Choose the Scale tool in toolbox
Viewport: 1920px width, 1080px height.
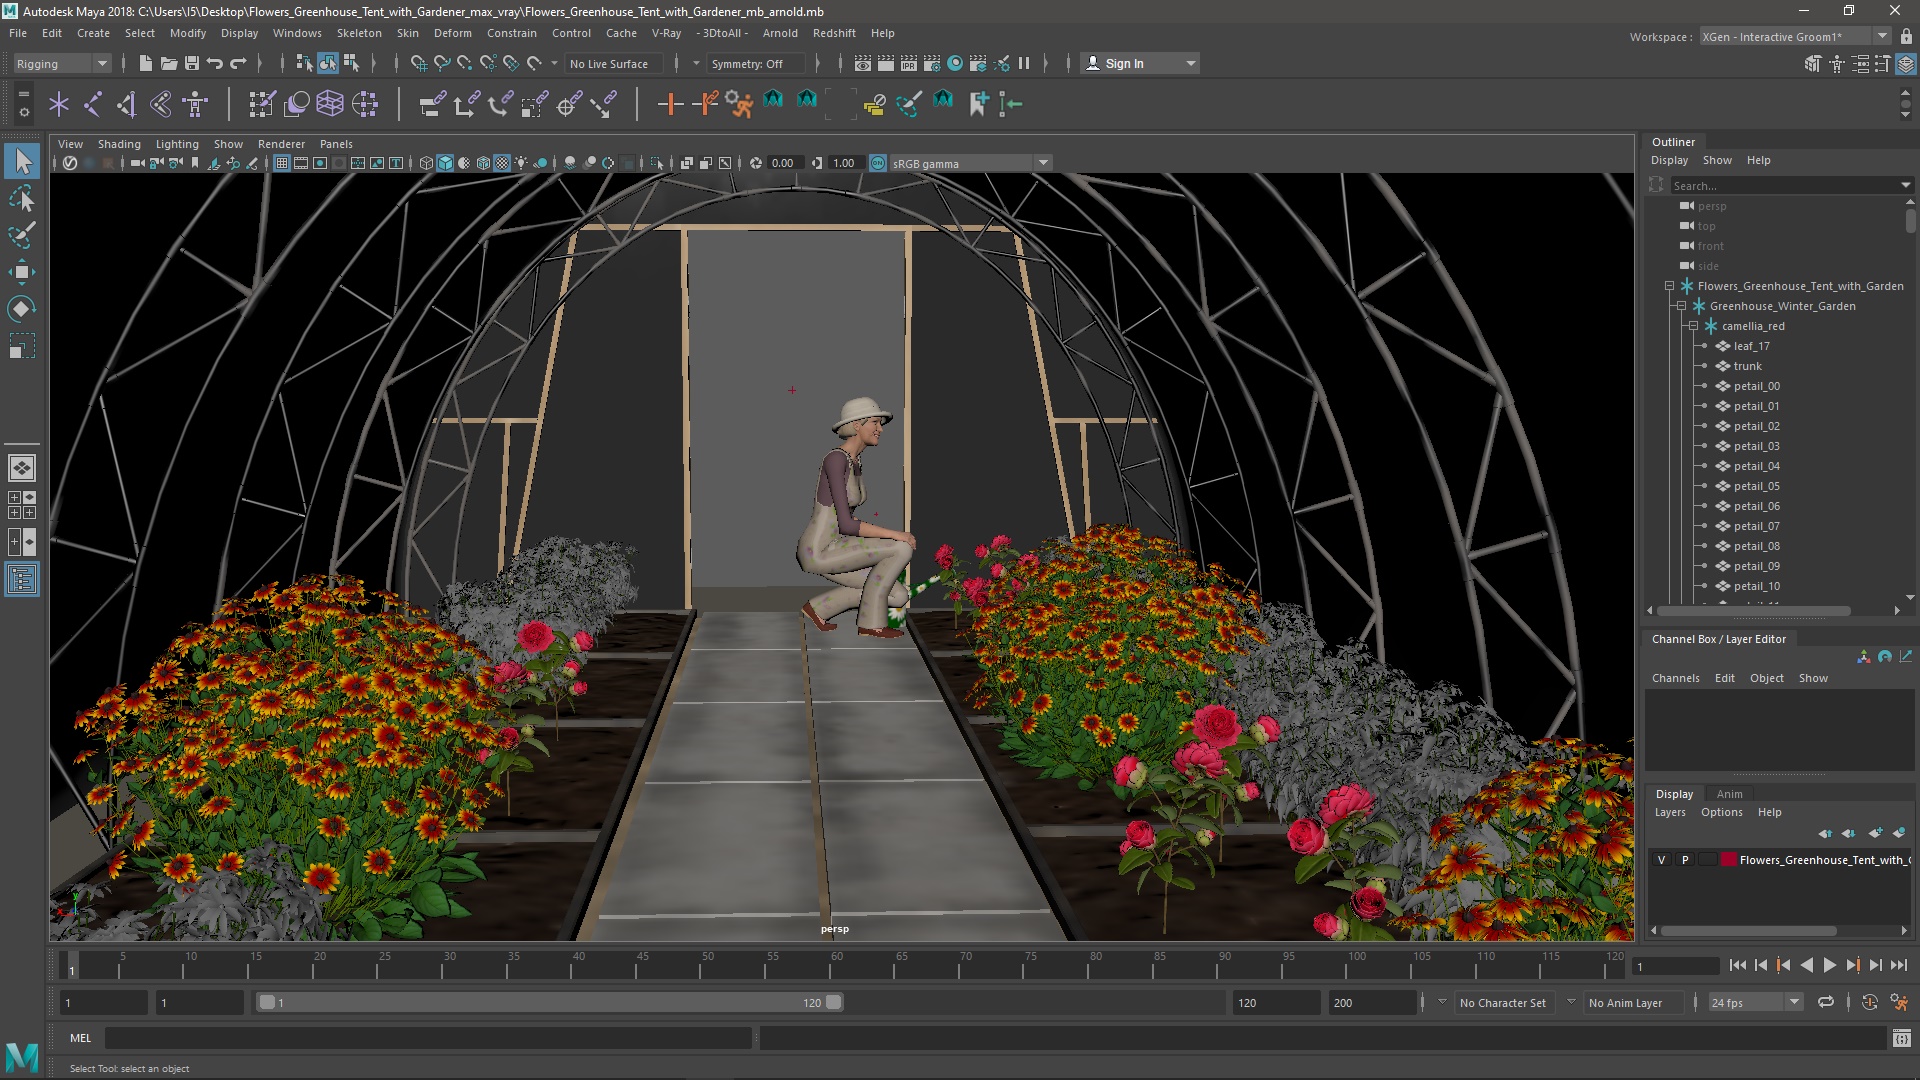click(22, 346)
